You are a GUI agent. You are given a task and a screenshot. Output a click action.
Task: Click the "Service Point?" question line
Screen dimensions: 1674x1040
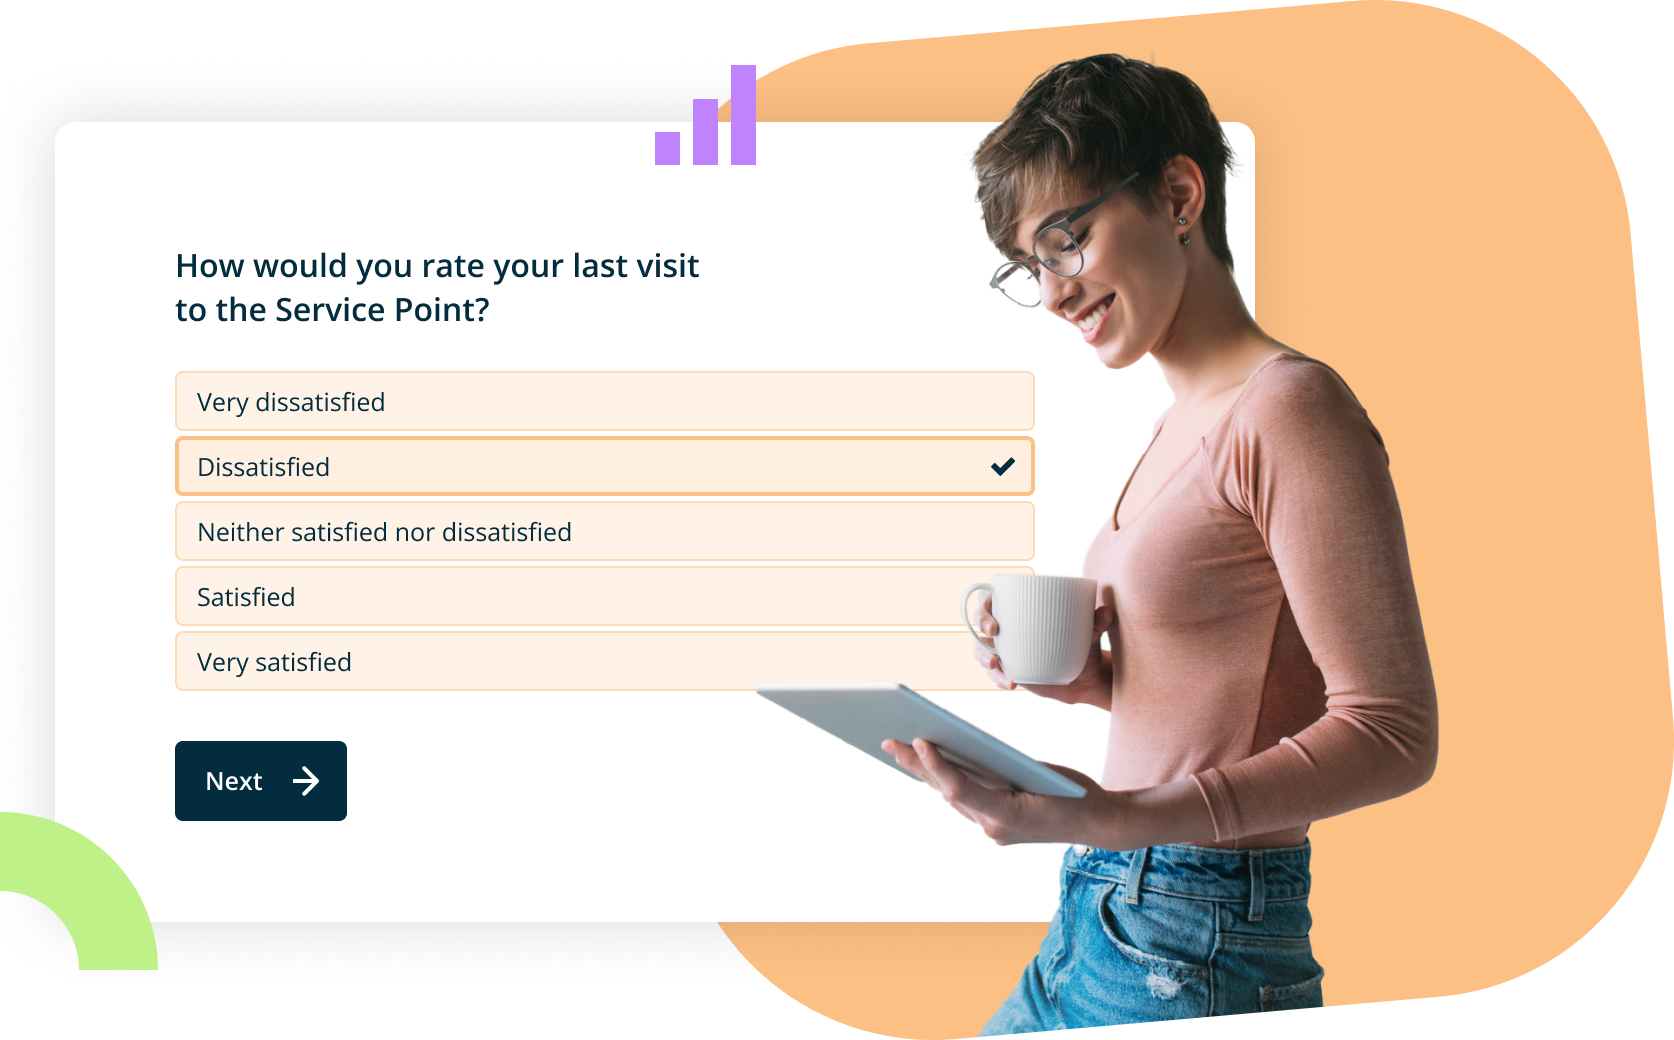point(332,310)
